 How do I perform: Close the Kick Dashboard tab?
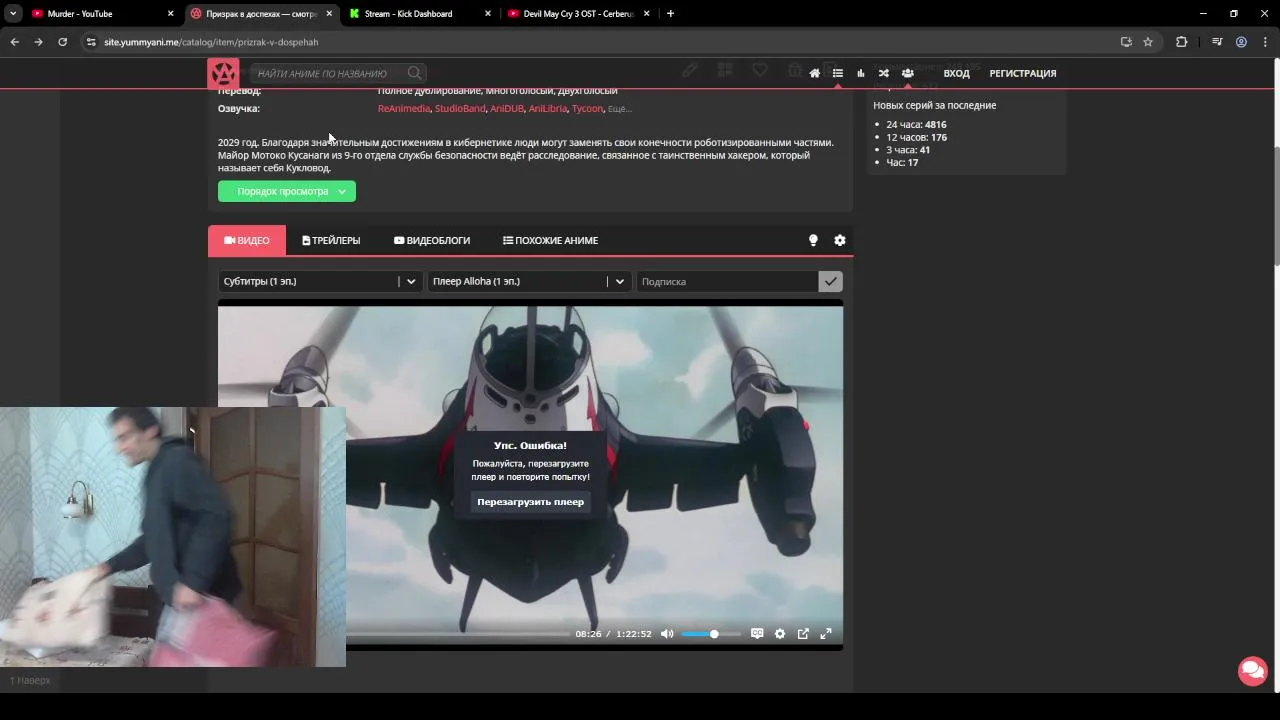tap(488, 14)
